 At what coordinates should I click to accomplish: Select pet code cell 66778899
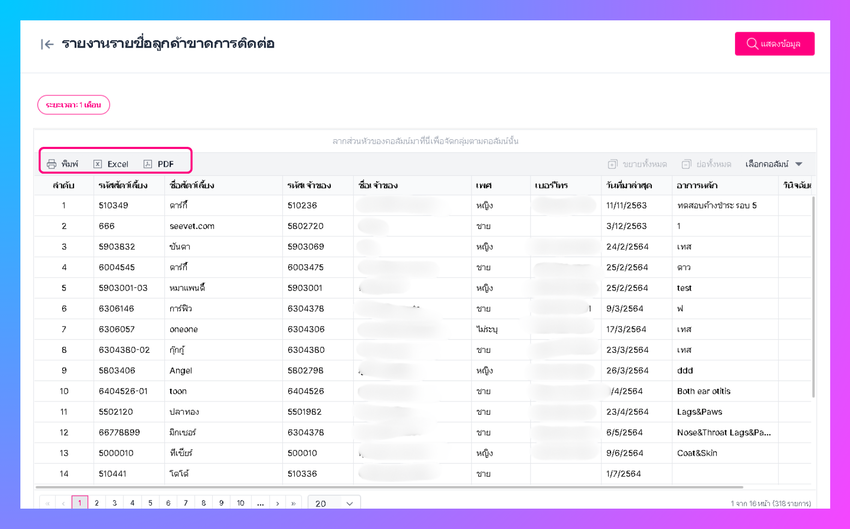[x=129, y=432]
